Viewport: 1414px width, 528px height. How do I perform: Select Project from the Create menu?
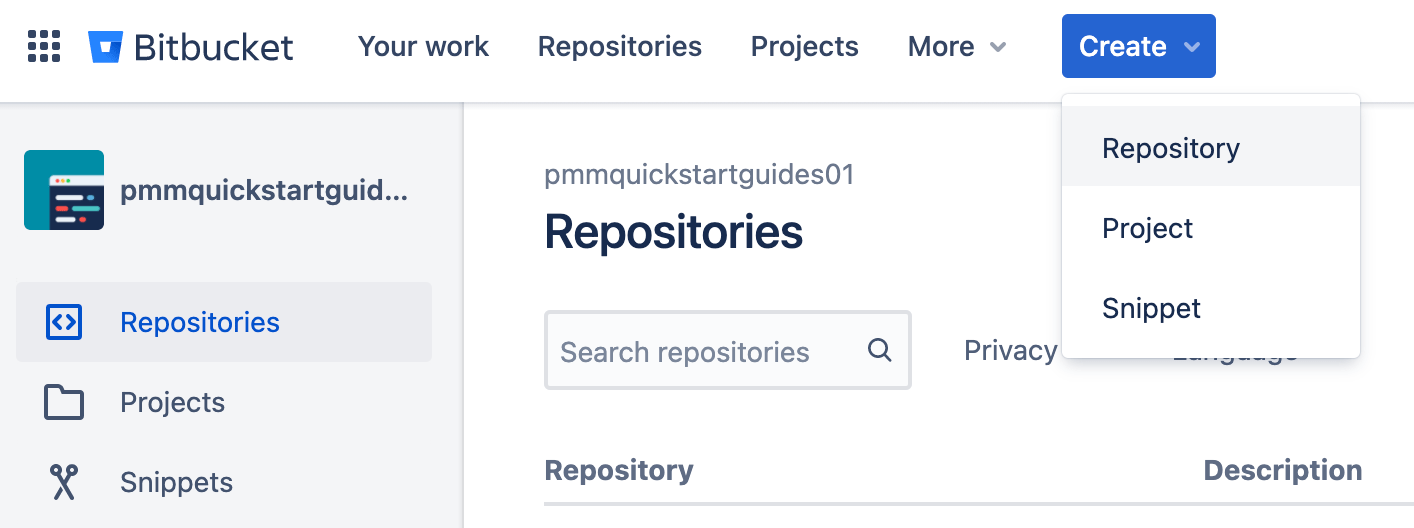pos(1147,228)
